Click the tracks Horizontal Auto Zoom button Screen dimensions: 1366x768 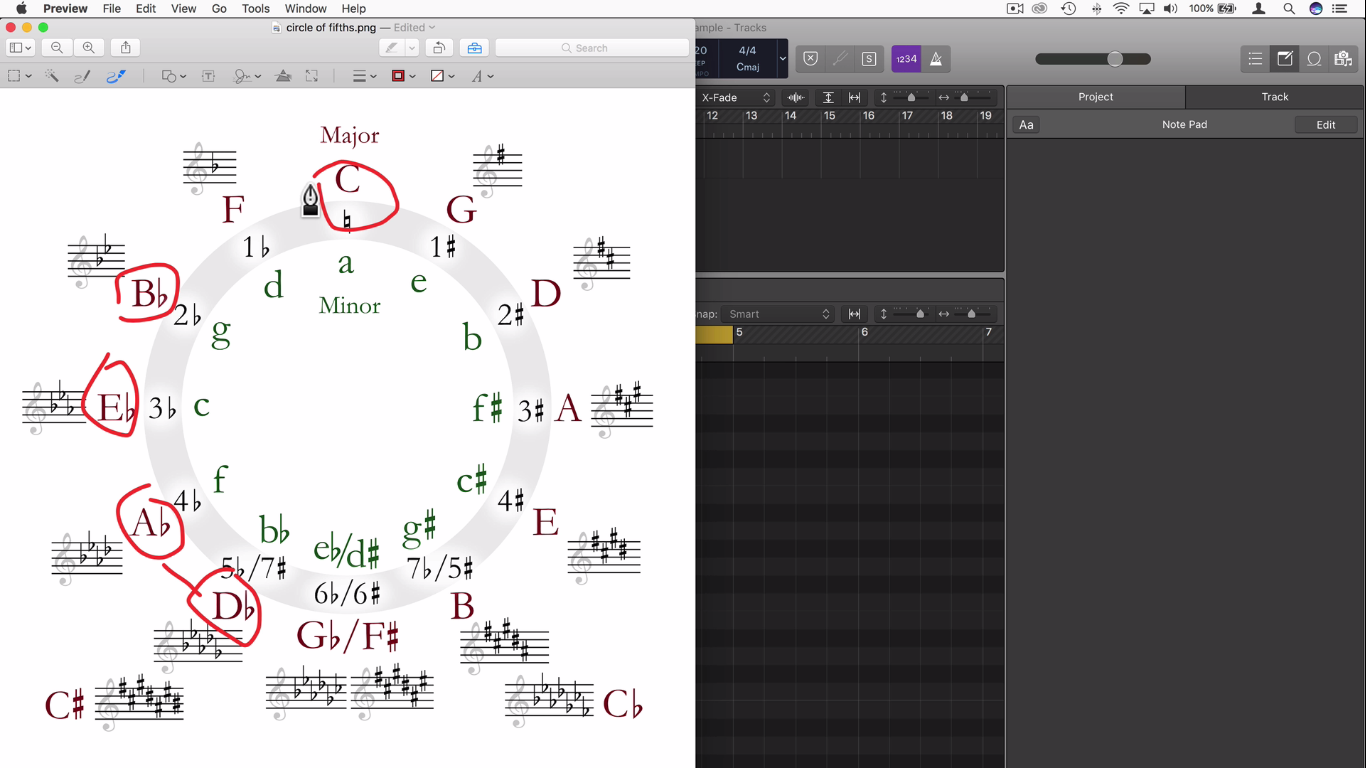click(855, 97)
